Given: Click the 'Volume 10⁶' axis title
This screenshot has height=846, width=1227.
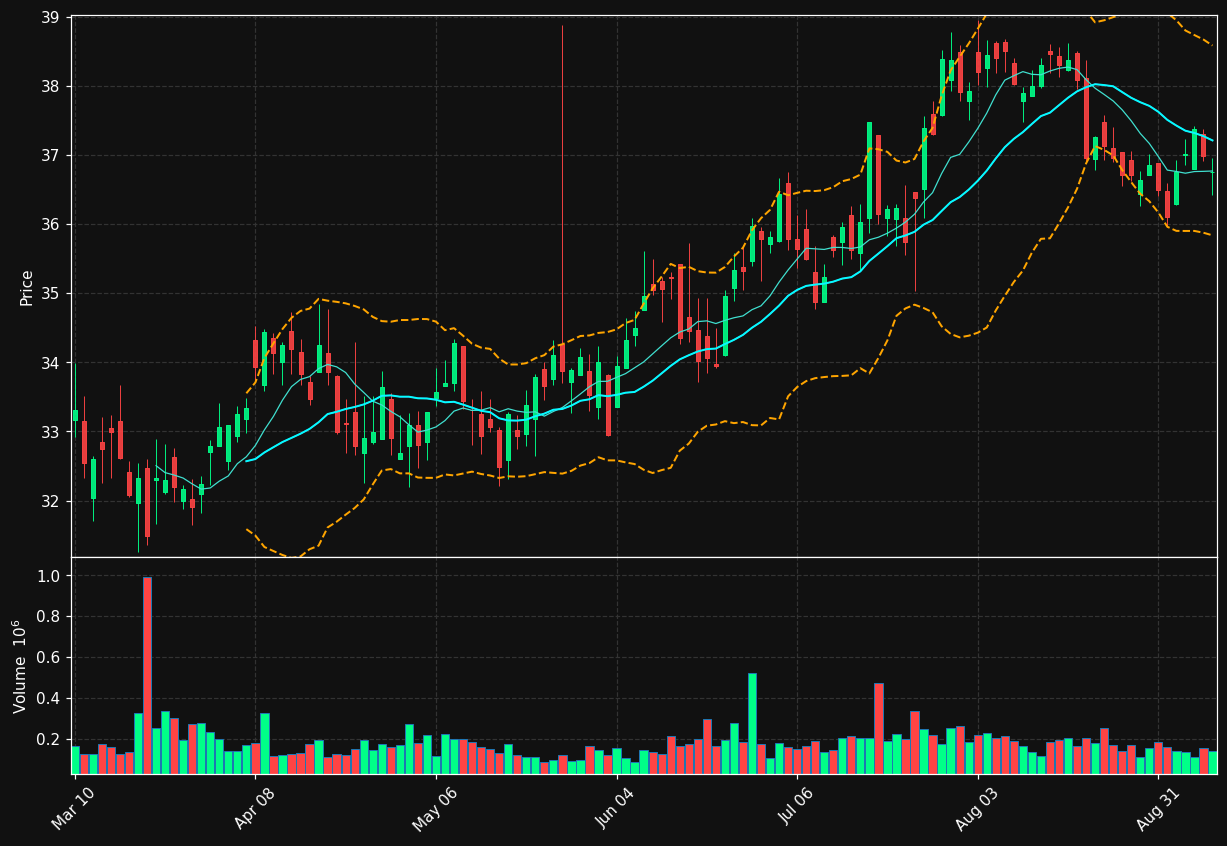Looking at the screenshot, I should (20, 666).
